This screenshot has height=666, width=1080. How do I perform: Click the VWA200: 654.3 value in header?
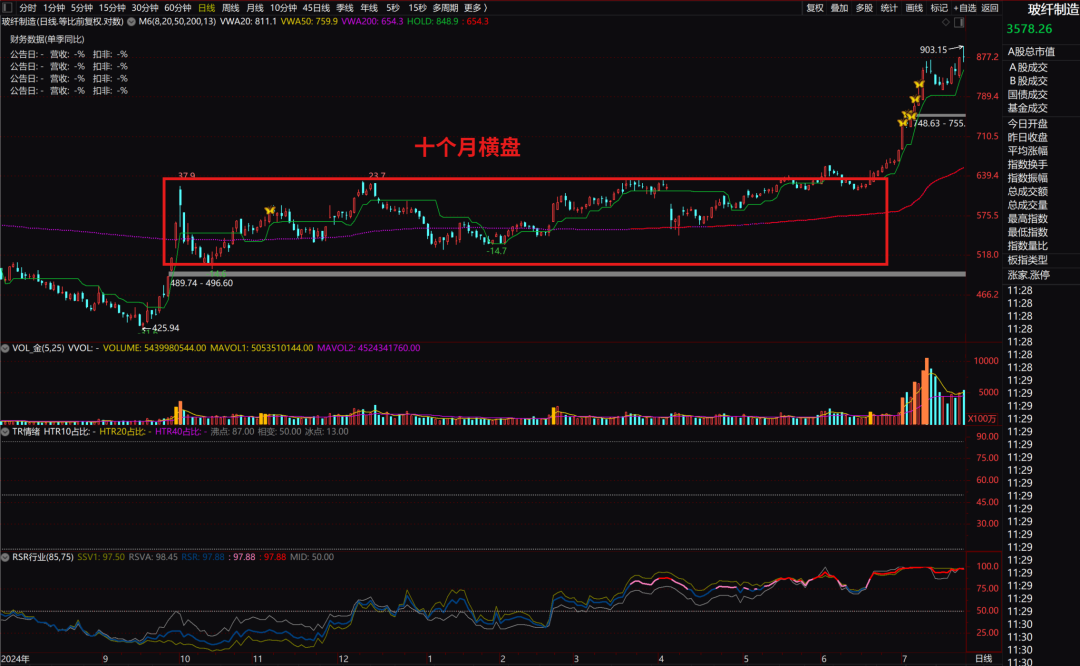373,21
